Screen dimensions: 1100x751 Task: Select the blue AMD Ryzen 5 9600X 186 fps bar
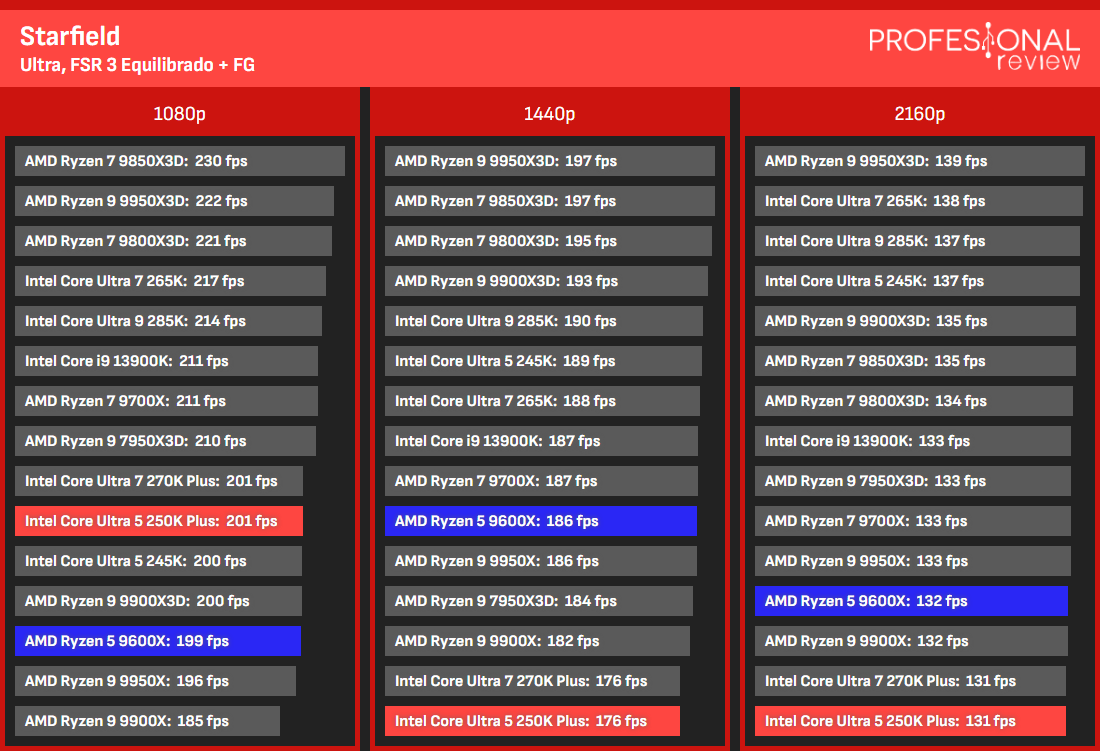click(x=541, y=521)
